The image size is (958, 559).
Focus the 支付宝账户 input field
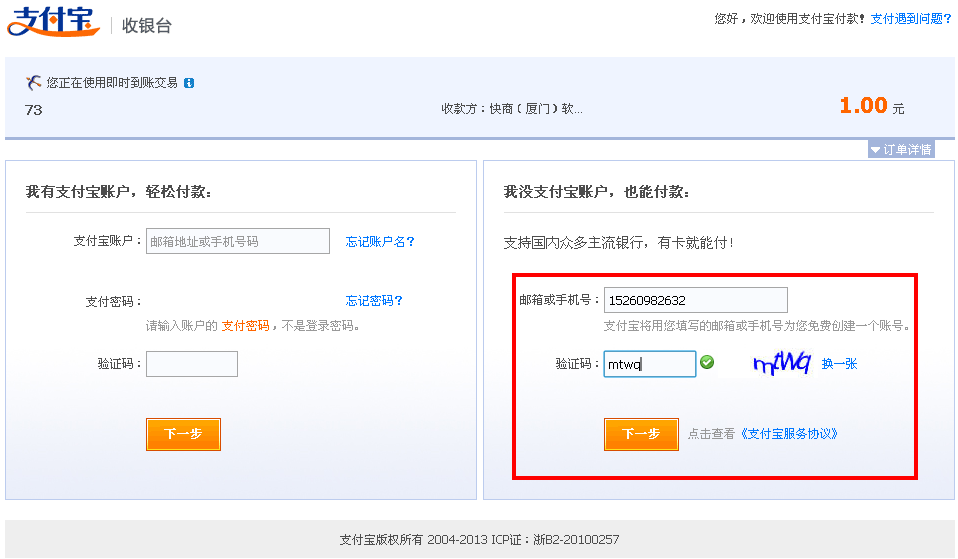coord(237,241)
